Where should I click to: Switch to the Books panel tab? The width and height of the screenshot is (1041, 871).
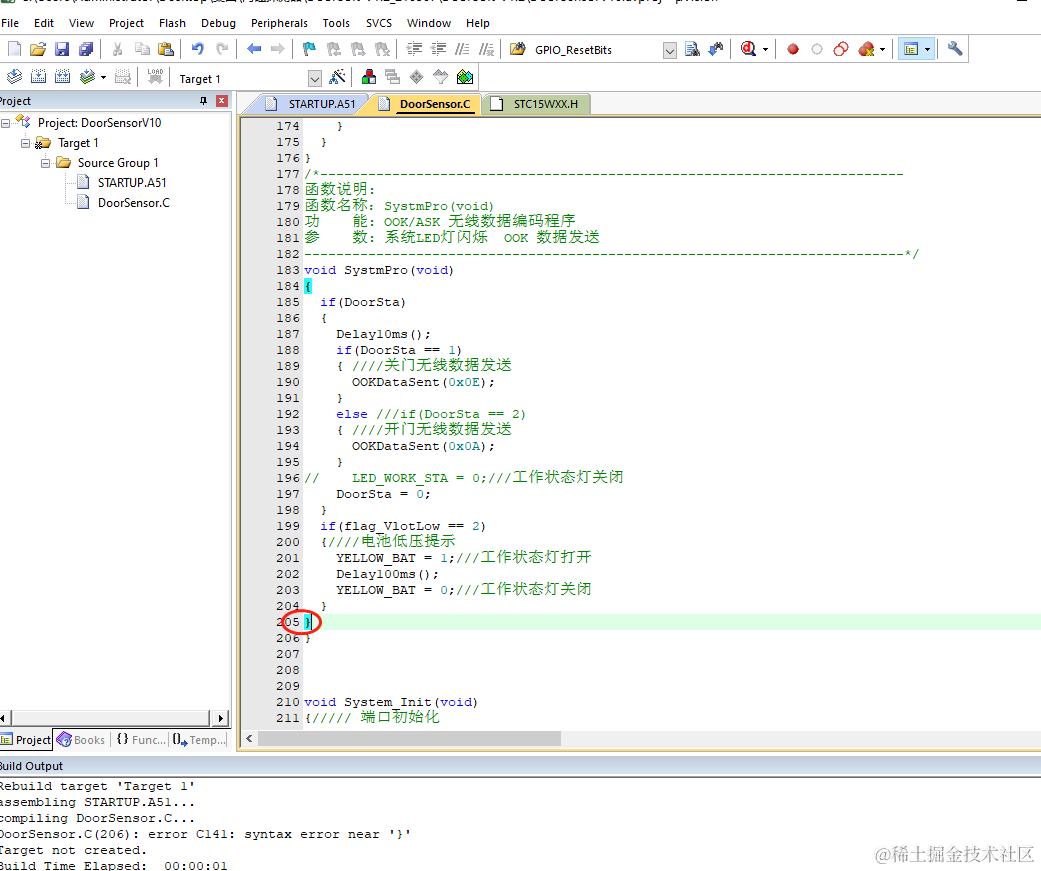pos(81,740)
